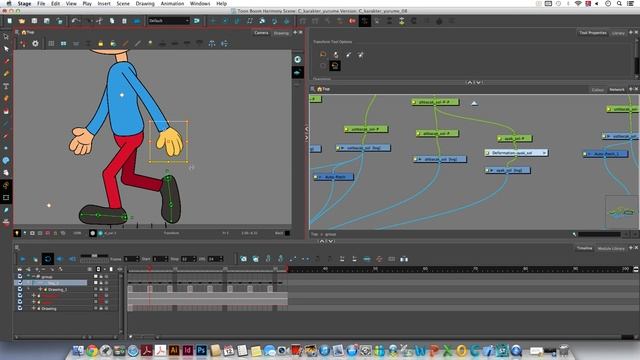Click the yellow lock icon in Camera toolbar
Screen dimensions: 640x360
(x=100, y=44)
